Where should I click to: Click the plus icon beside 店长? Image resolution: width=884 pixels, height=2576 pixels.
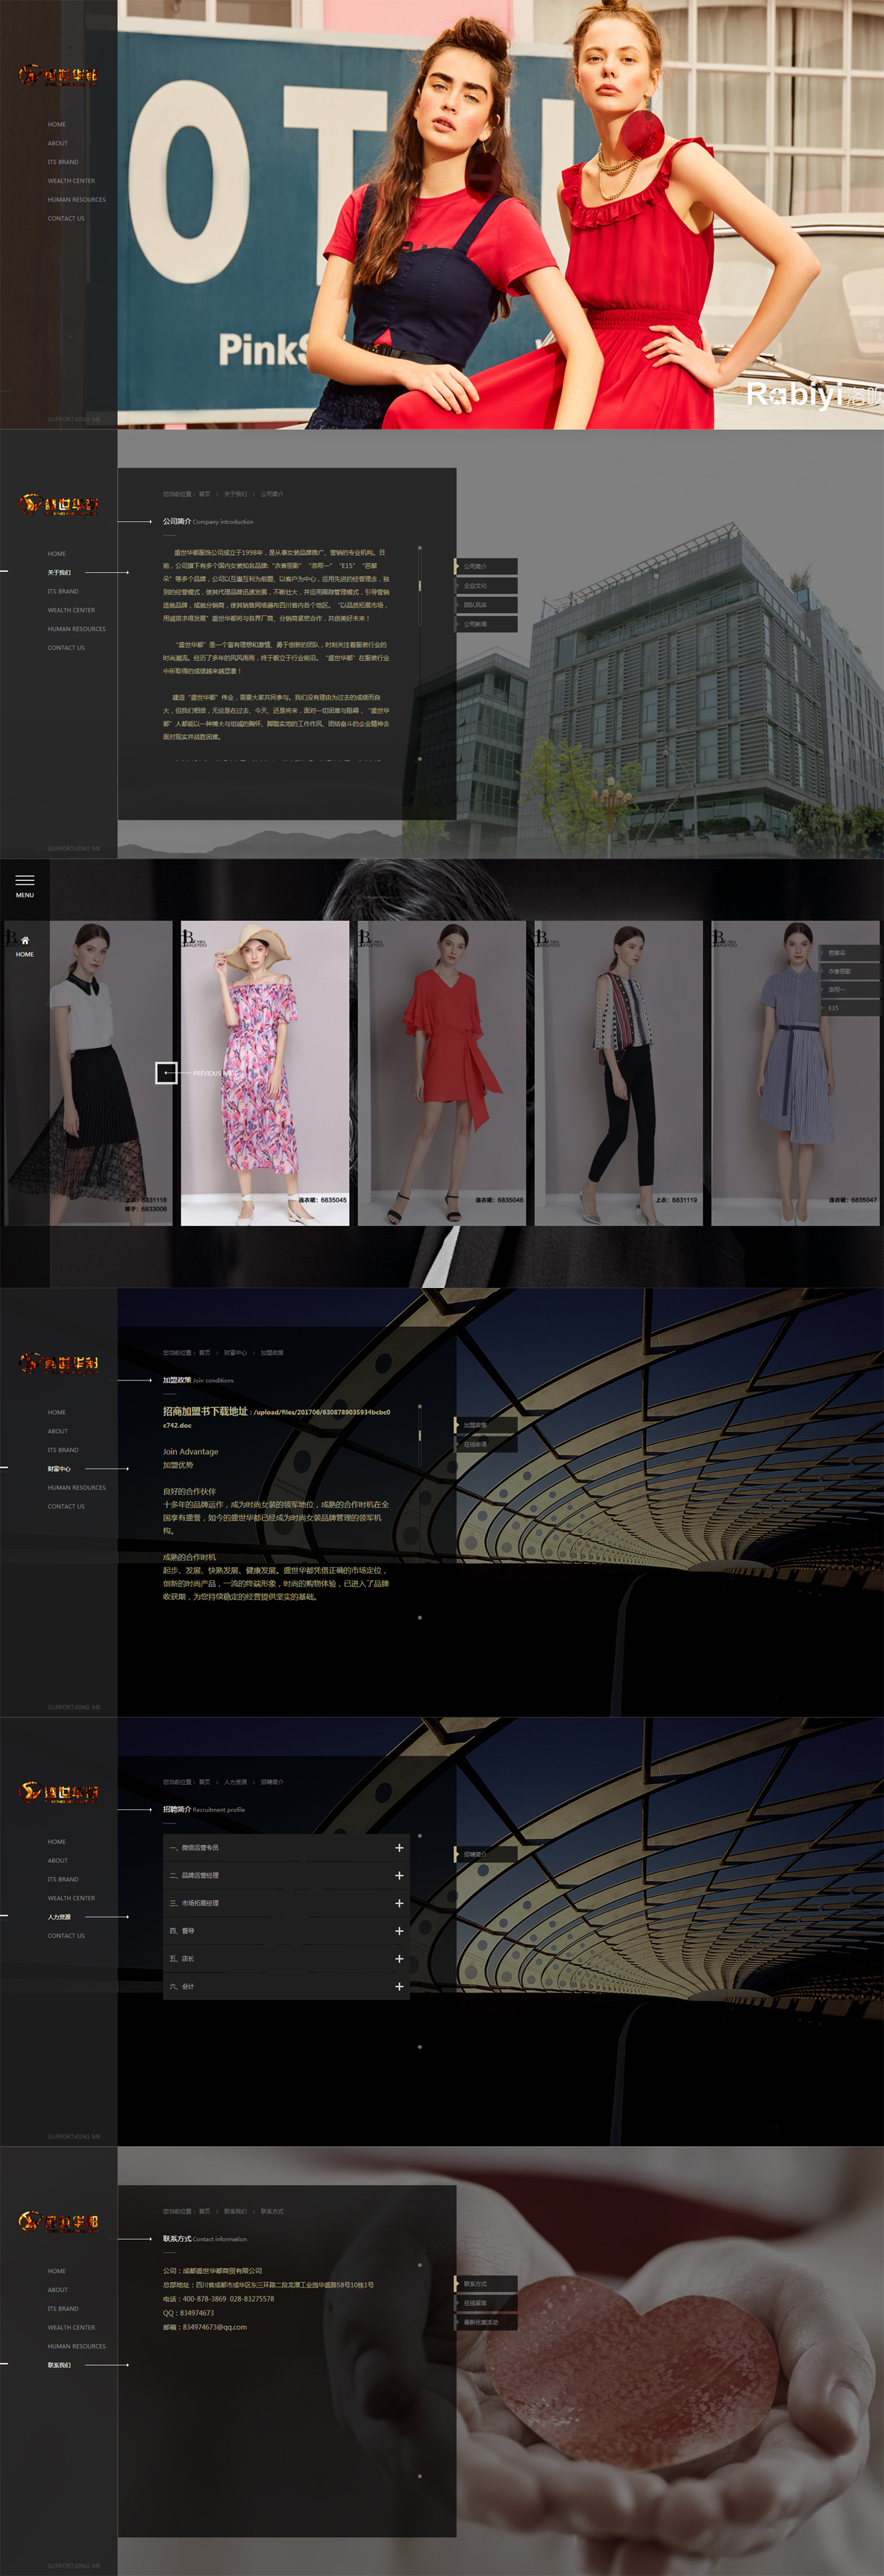399,1959
